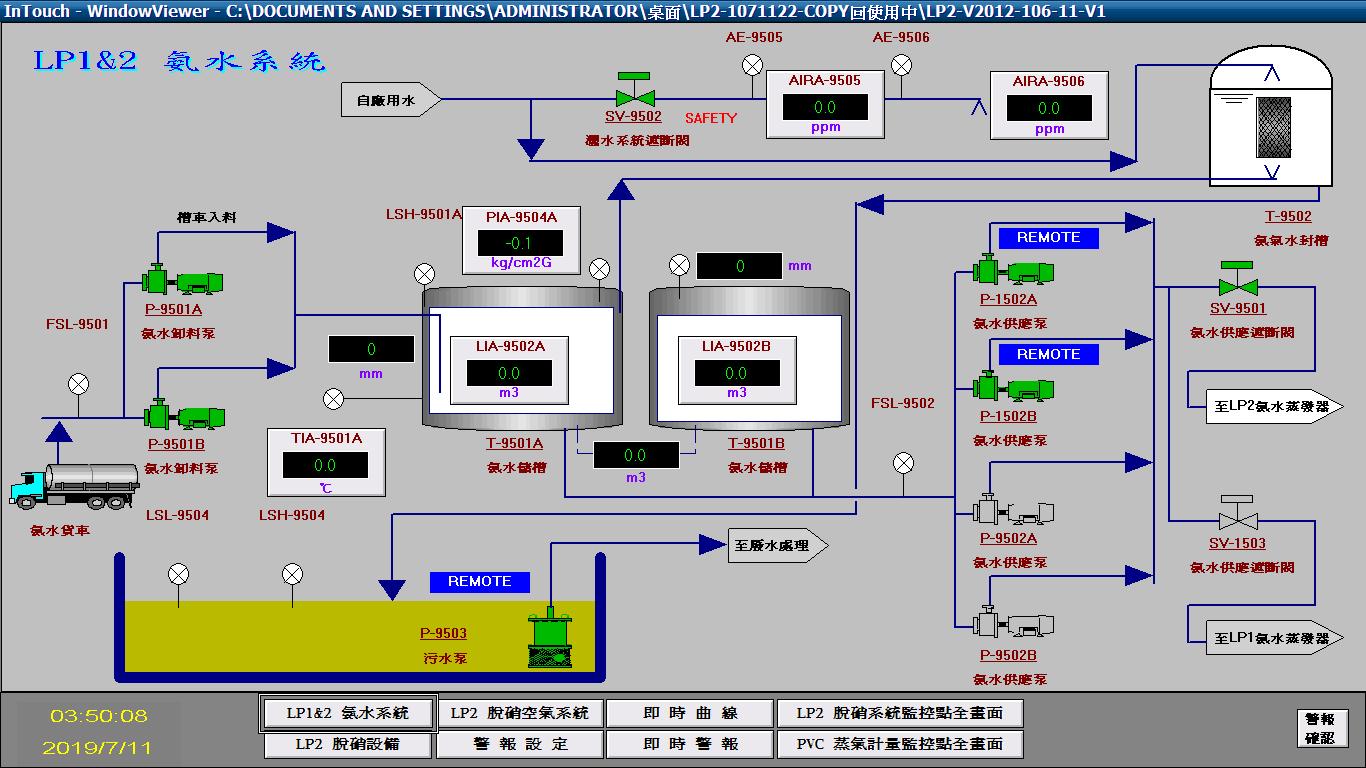Image resolution: width=1366 pixels, height=768 pixels.
Task: Open the 警報設定 alarm settings page
Action: click(520, 744)
